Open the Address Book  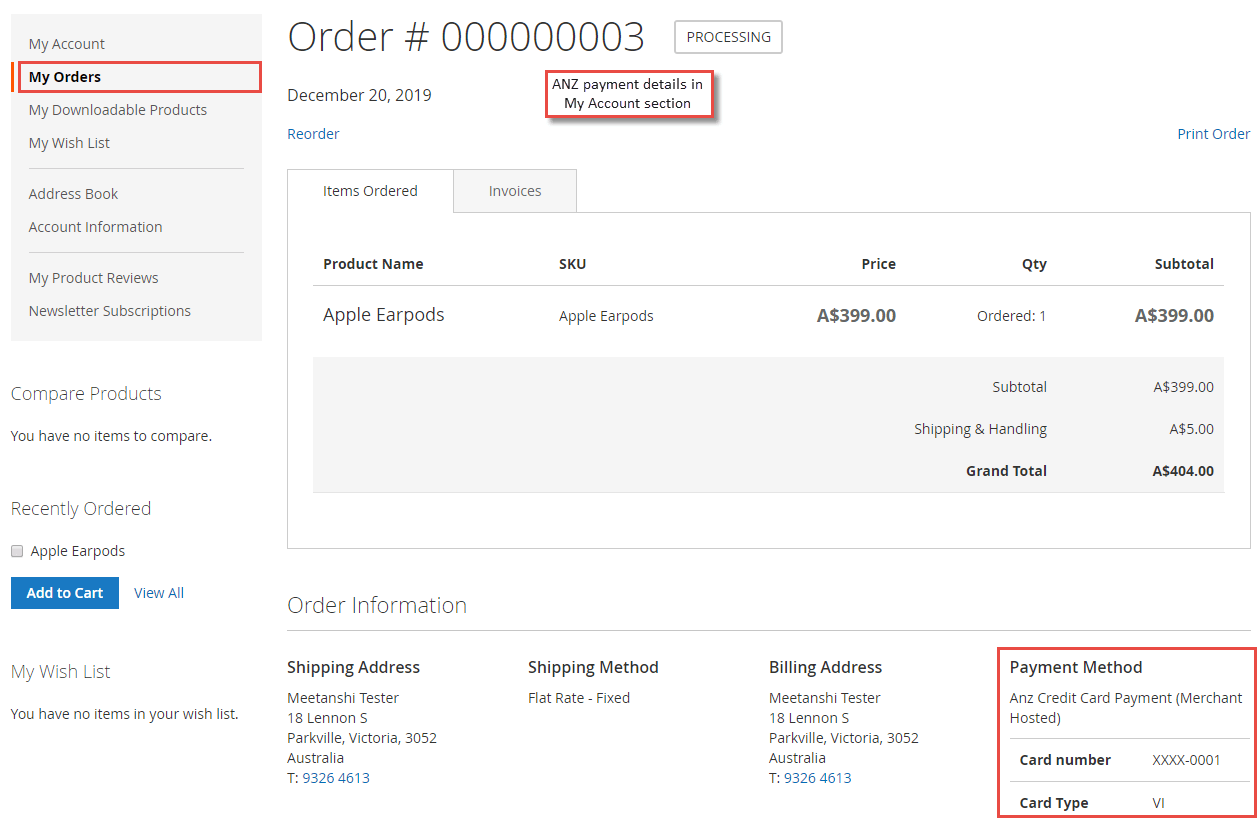tap(73, 193)
